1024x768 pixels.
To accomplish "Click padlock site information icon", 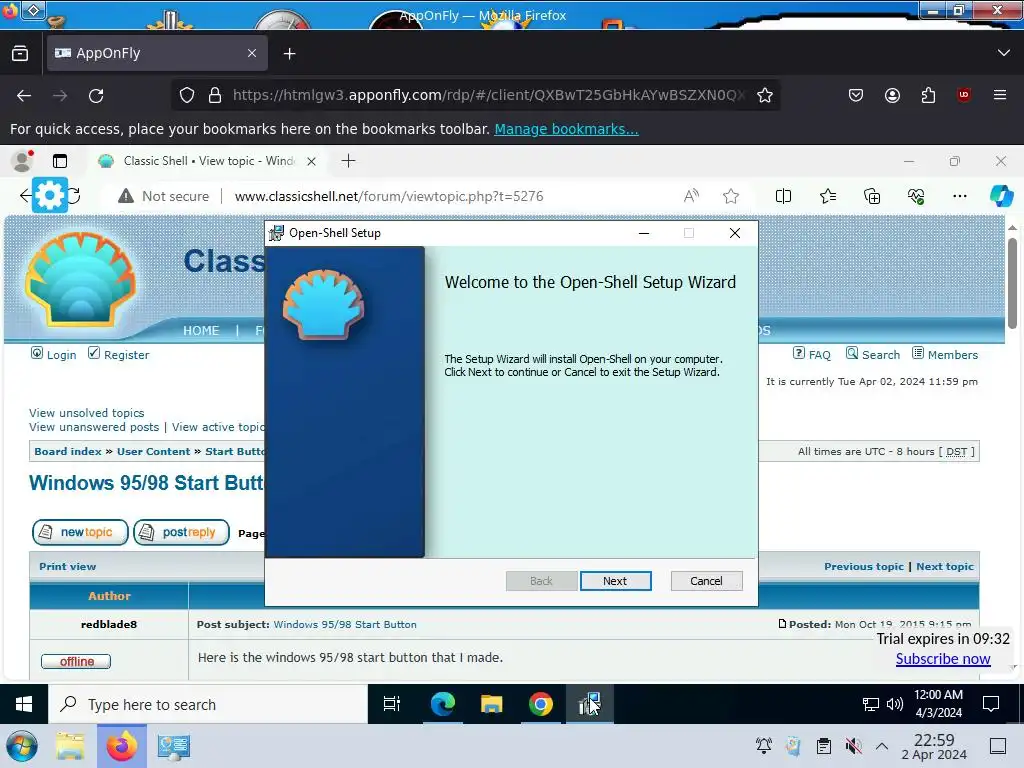I will 215,95.
